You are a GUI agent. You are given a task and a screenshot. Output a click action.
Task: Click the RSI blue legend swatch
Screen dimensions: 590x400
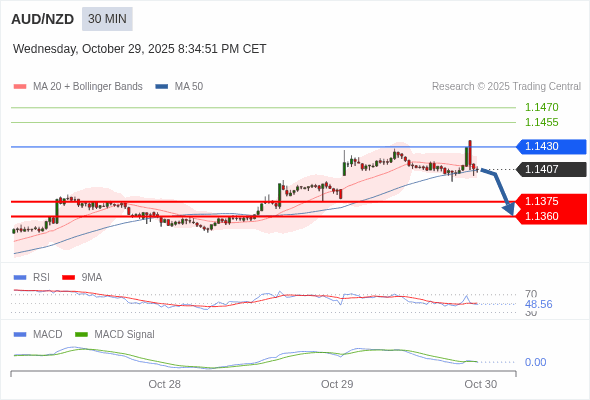[x=20, y=278]
